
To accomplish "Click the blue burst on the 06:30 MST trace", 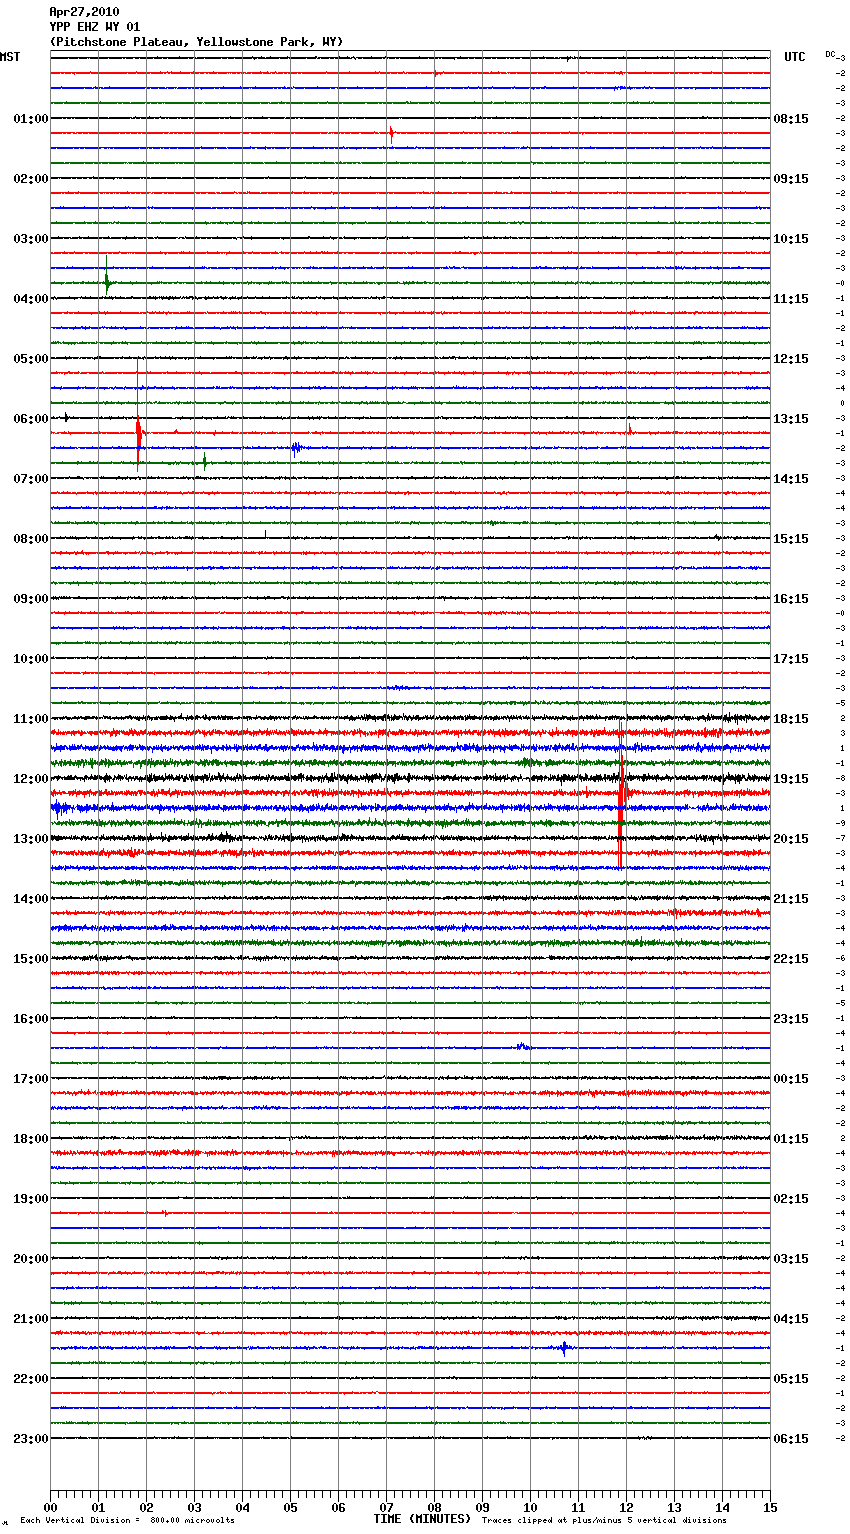I will tap(297, 448).
